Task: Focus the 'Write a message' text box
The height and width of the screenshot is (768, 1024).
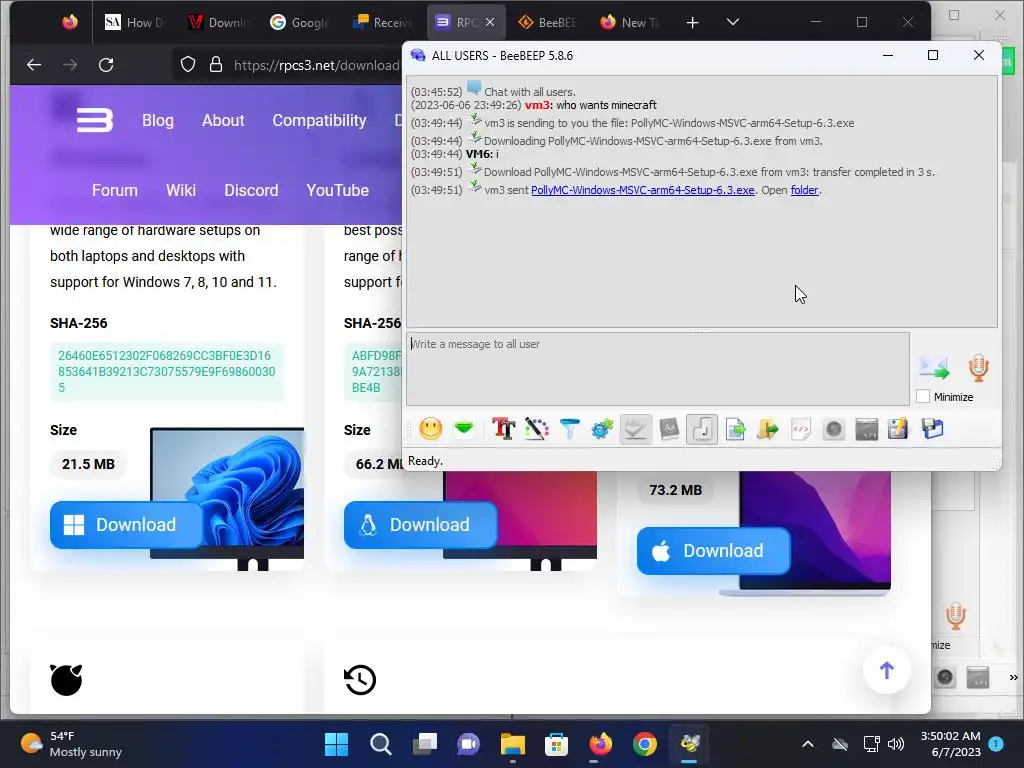Action: [x=658, y=369]
